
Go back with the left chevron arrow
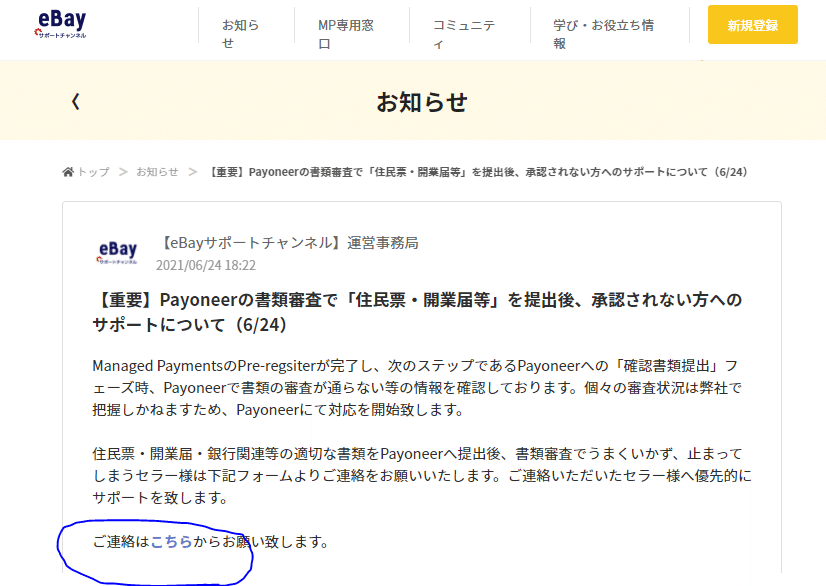click(x=76, y=101)
